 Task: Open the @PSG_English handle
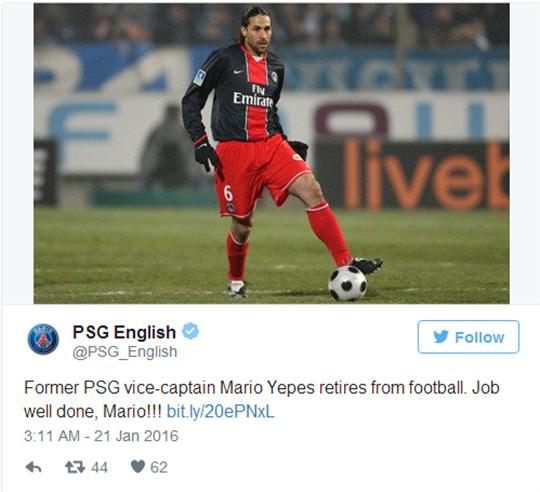tap(125, 352)
